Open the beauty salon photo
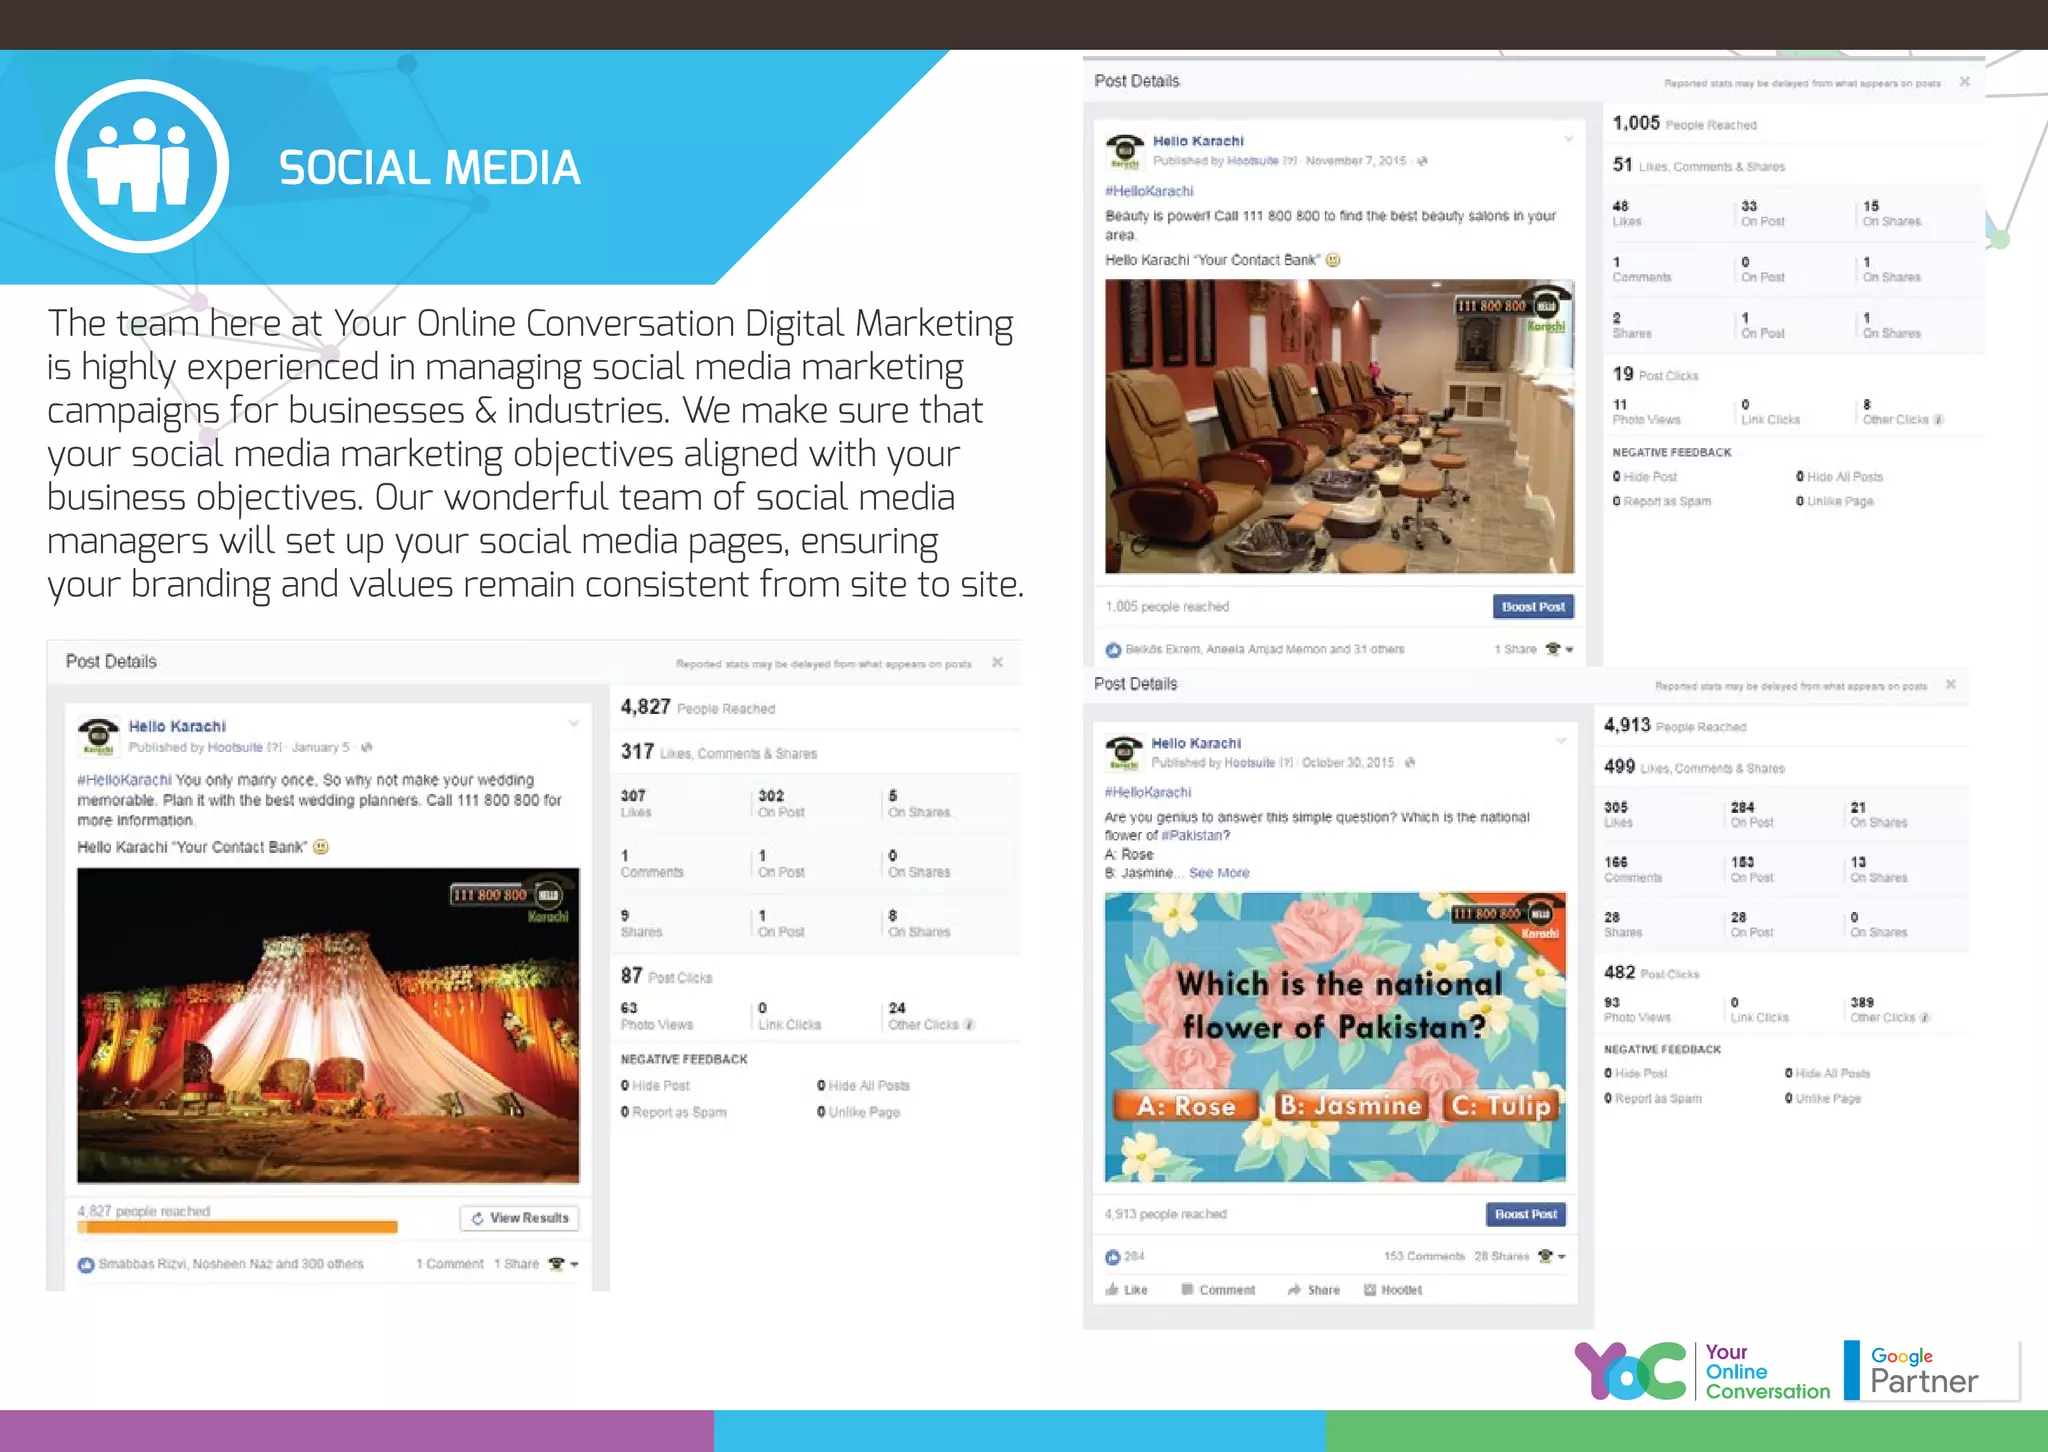 click(1339, 426)
